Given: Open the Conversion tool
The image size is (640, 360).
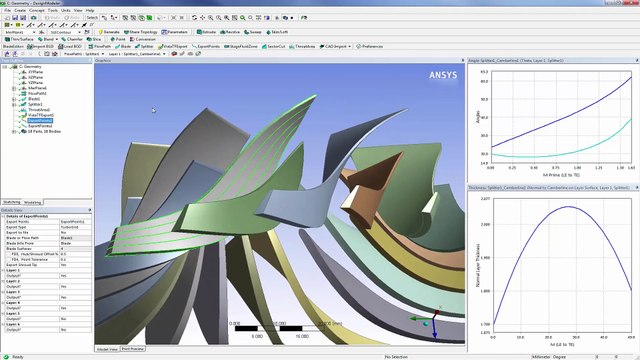Looking at the screenshot, I should click(143, 39).
